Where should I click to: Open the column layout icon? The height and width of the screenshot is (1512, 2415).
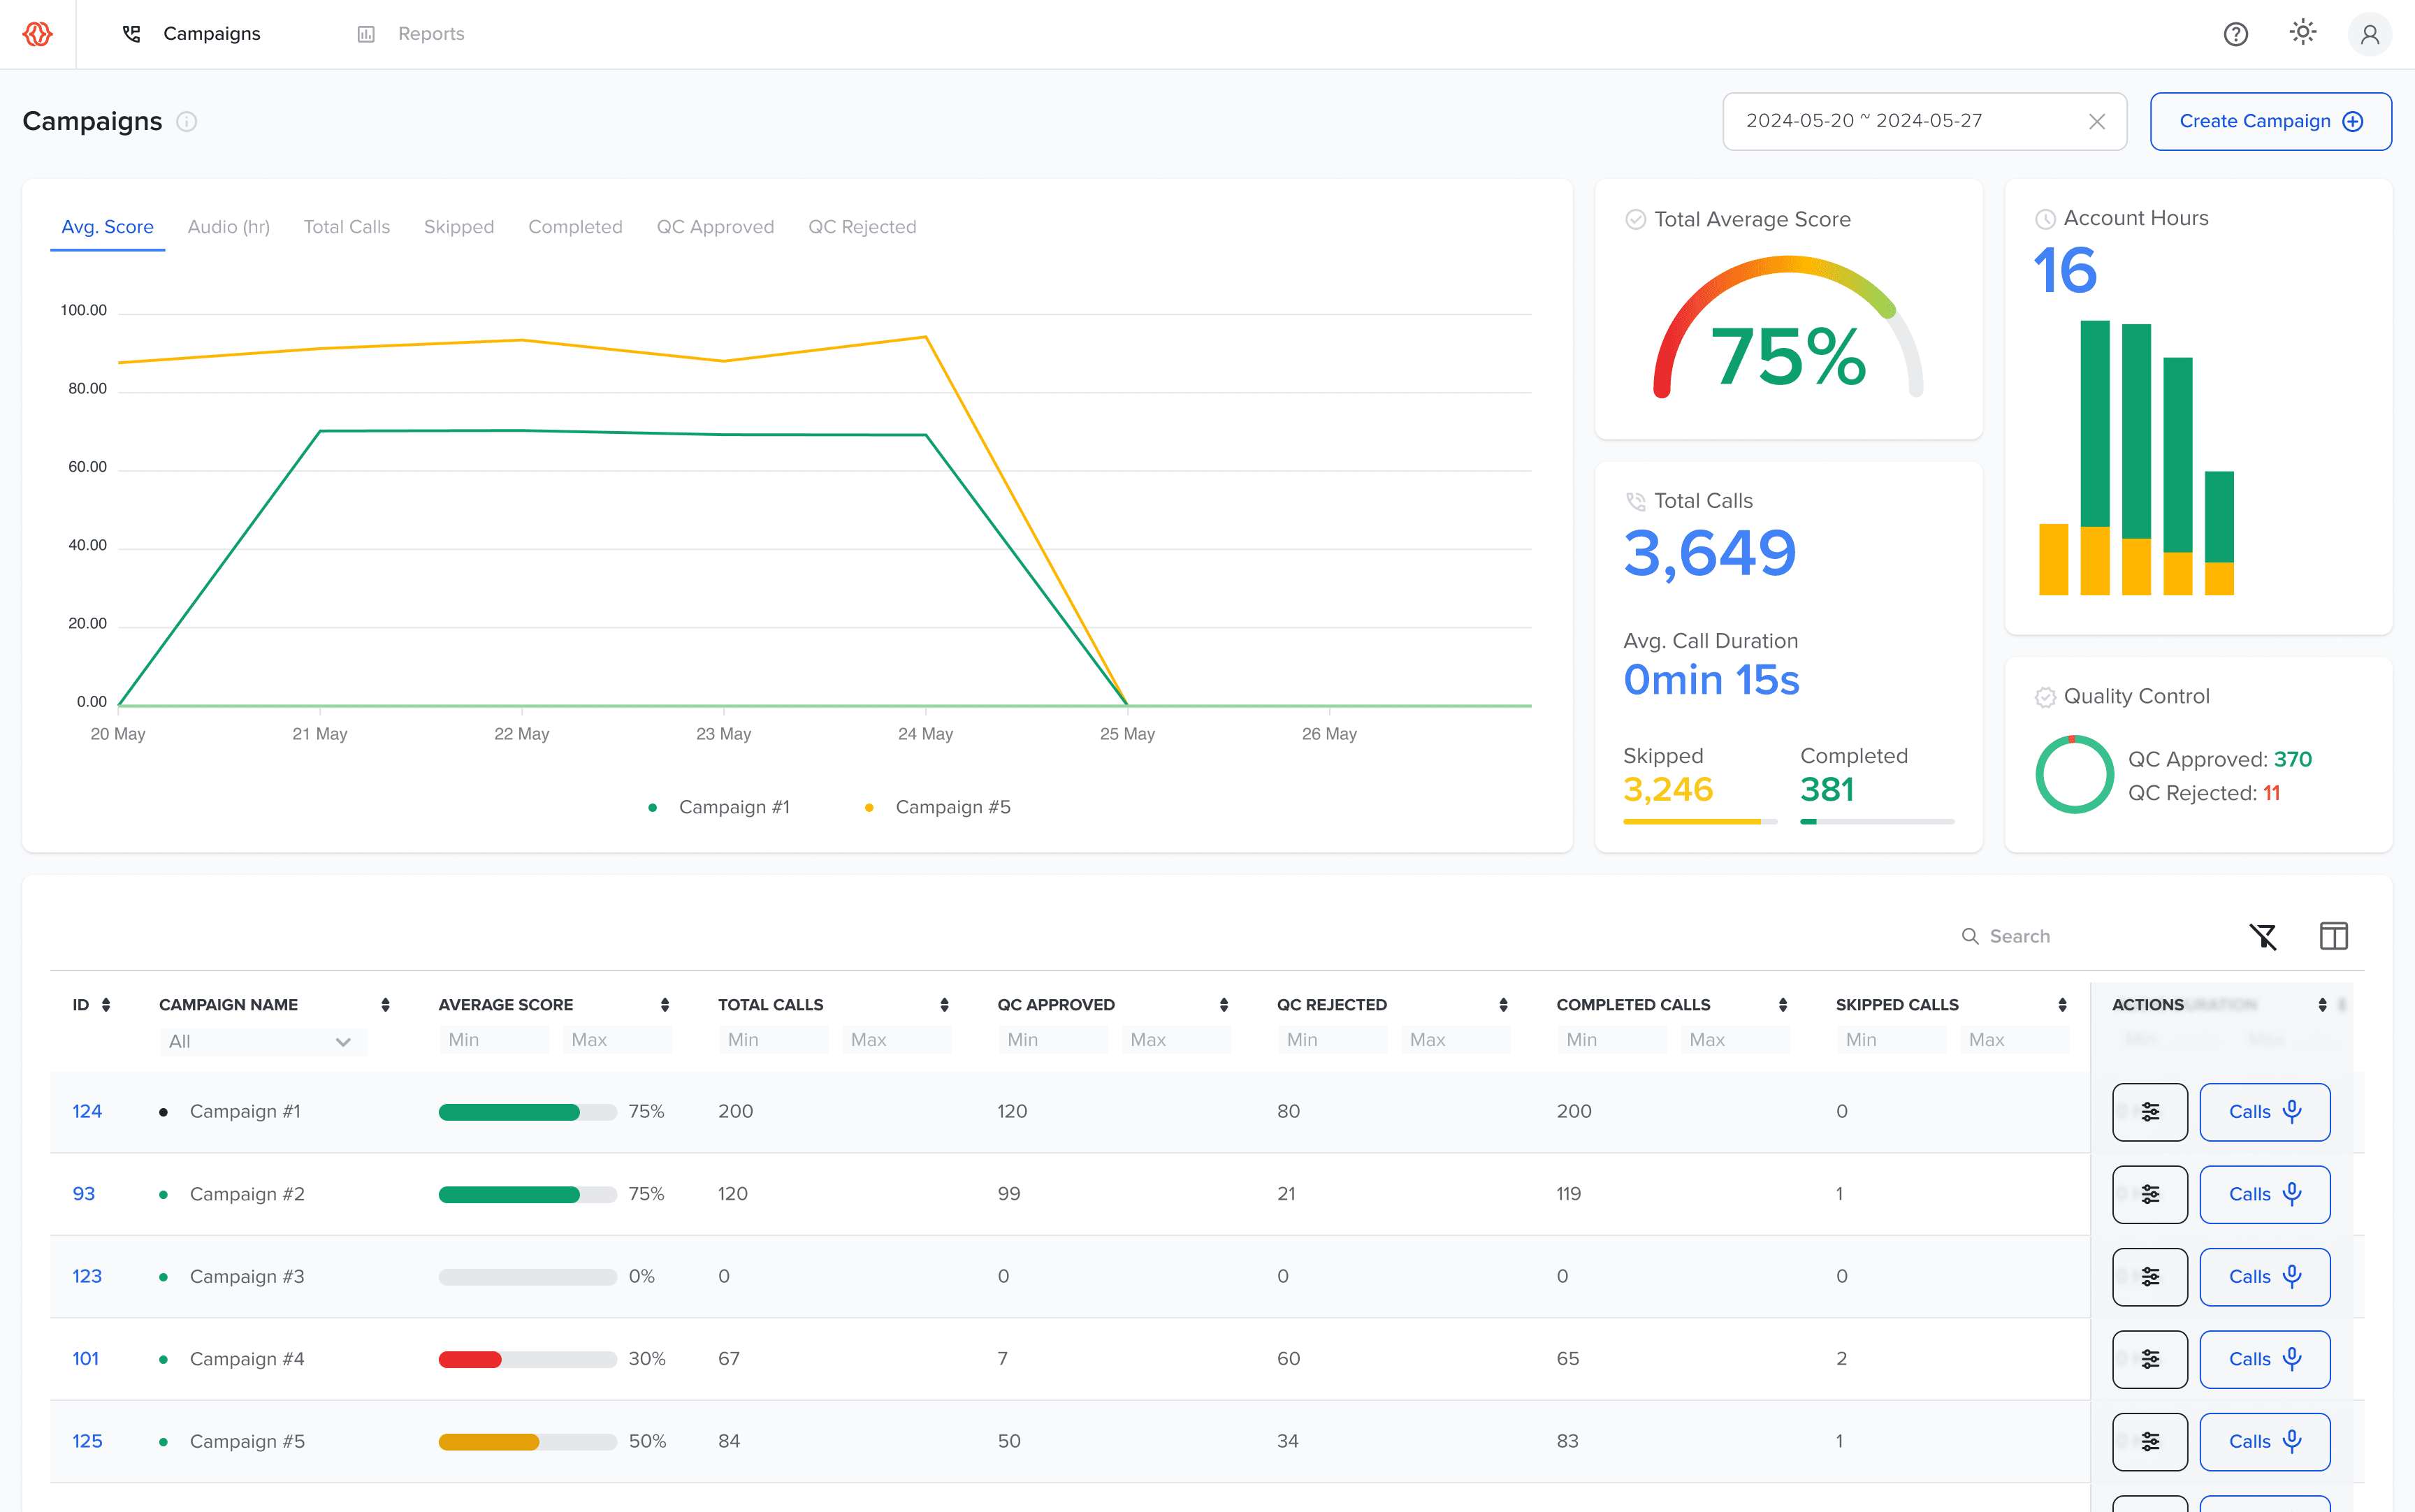point(2333,936)
